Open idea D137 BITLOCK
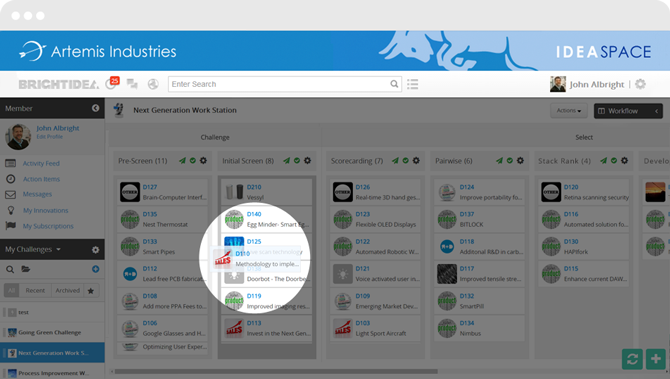 tap(479, 219)
